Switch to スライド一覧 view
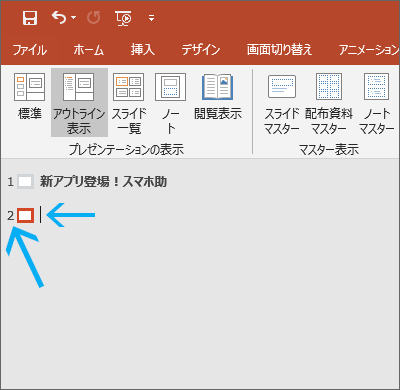This screenshot has width=400, height=390. (x=129, y=103)
